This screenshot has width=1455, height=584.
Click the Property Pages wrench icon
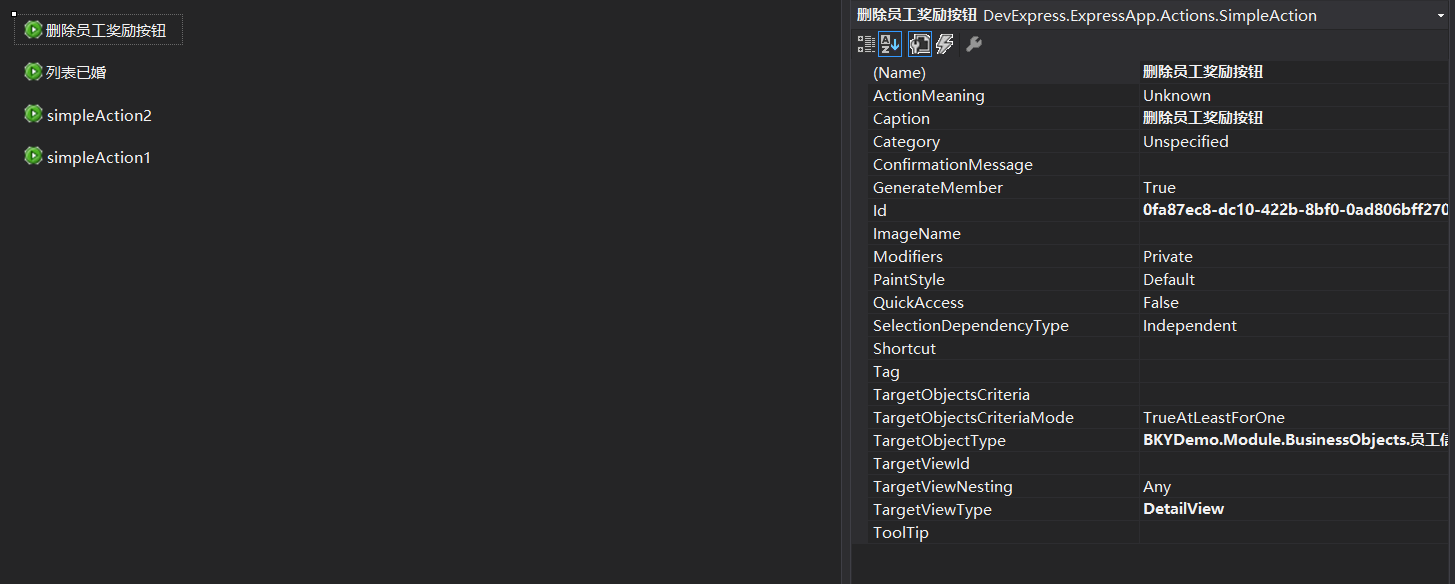click(974, 44)
